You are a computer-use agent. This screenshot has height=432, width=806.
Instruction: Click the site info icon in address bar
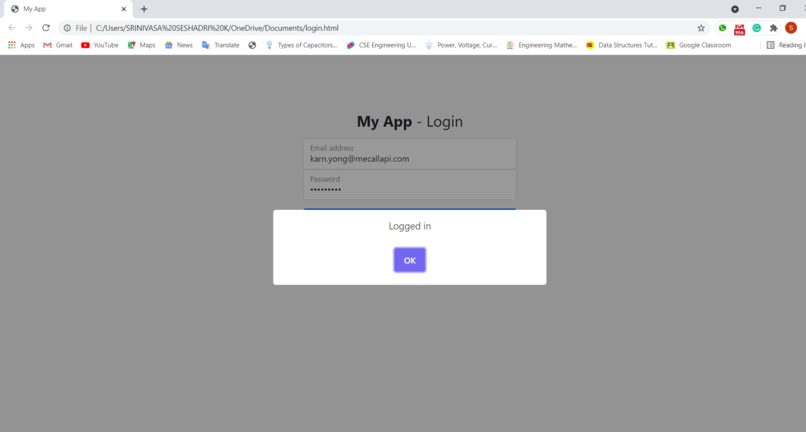(67, 28)
